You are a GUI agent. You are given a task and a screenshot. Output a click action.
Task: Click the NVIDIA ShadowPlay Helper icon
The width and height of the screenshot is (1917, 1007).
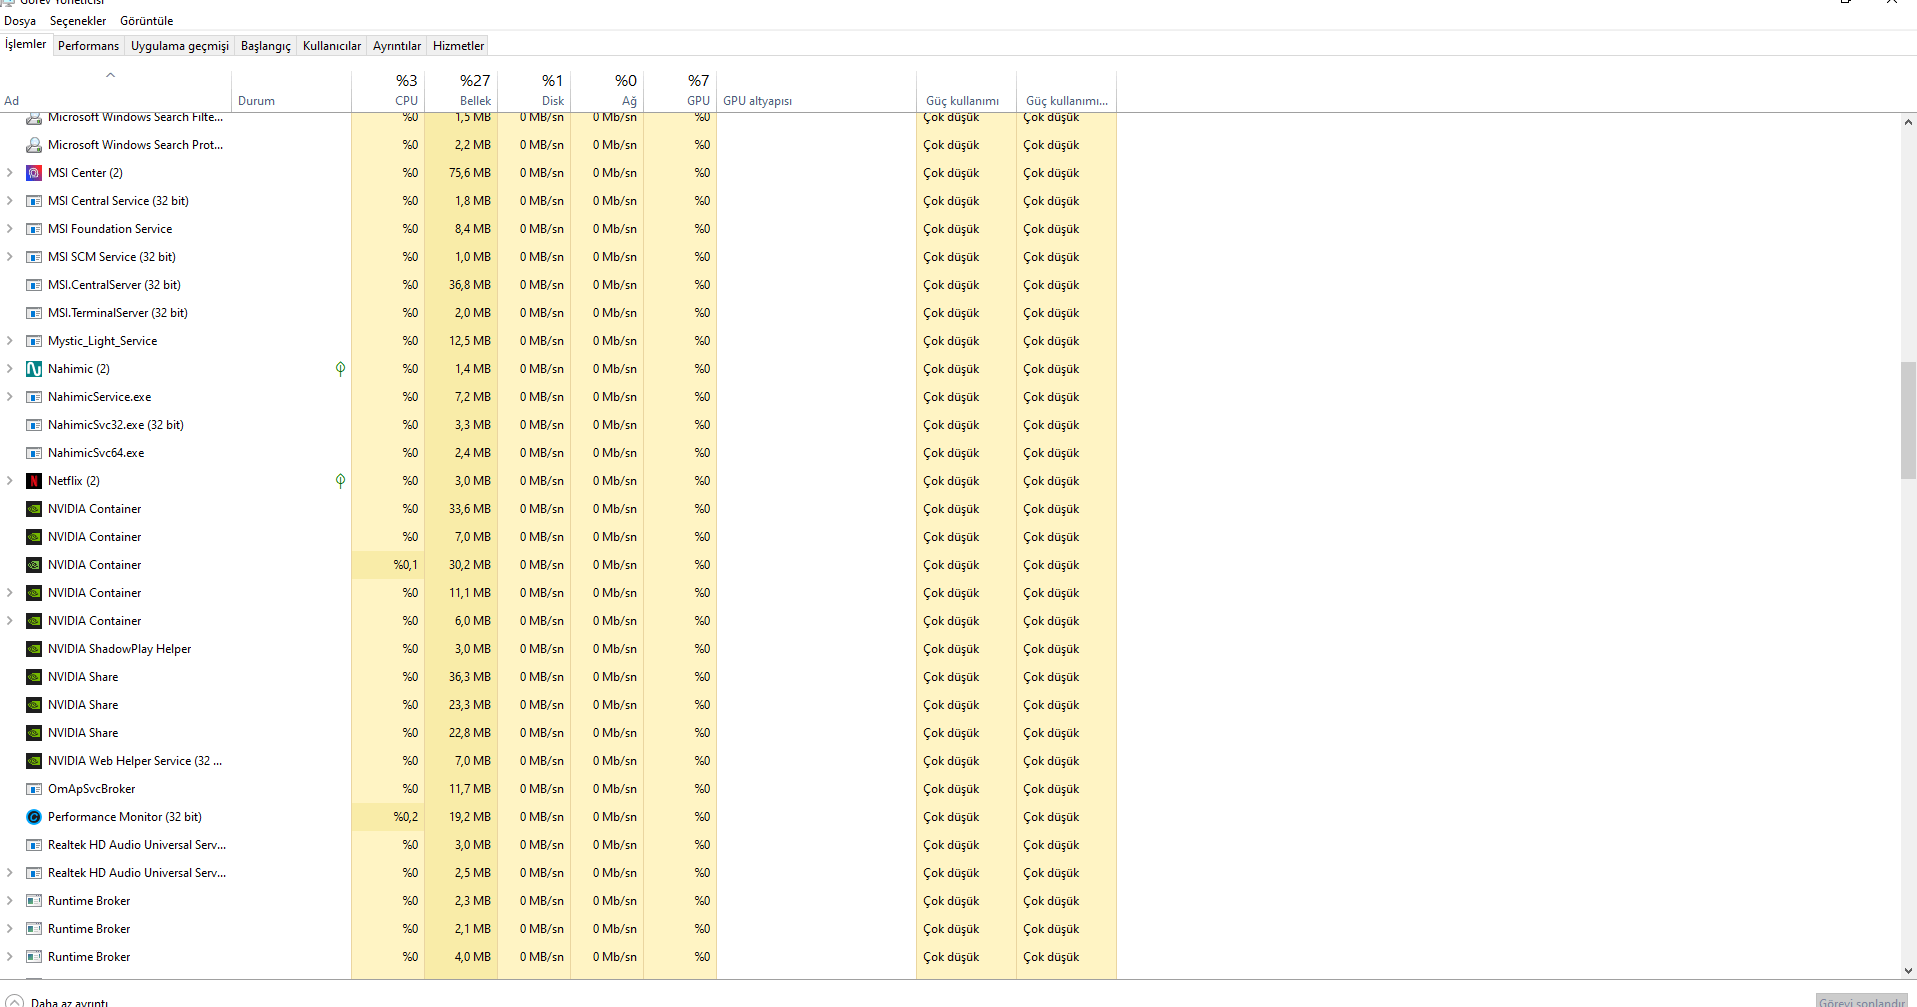[x=34, y=649]
